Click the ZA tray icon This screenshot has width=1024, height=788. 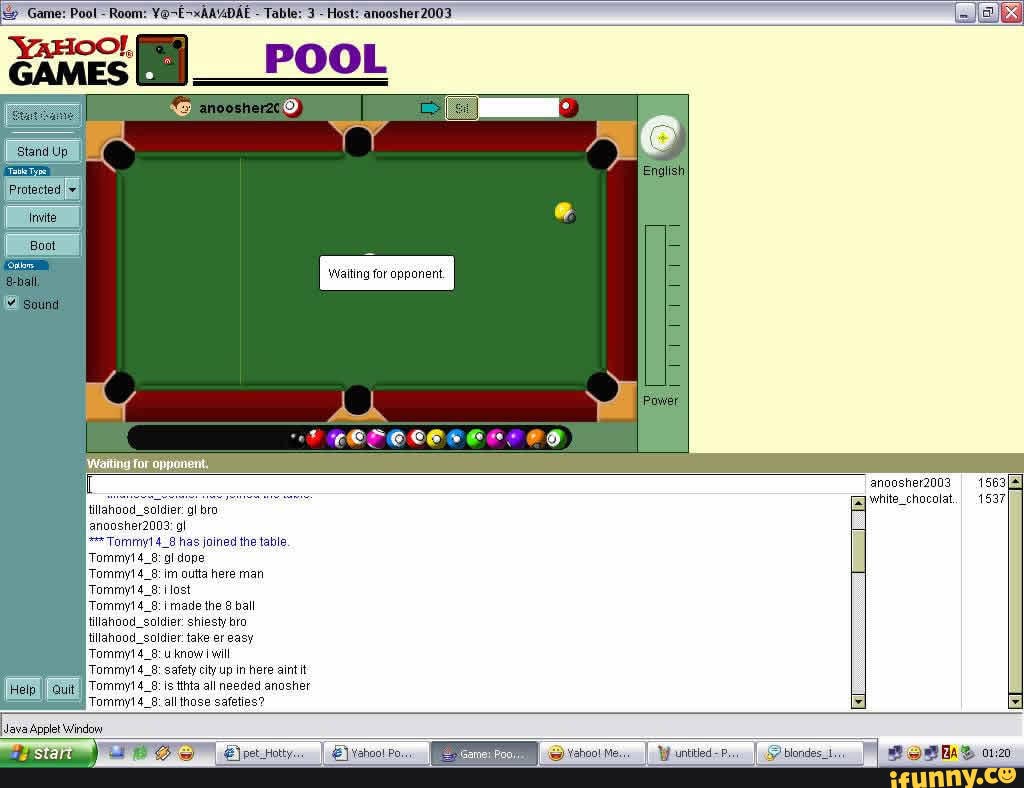click(949, 753)
